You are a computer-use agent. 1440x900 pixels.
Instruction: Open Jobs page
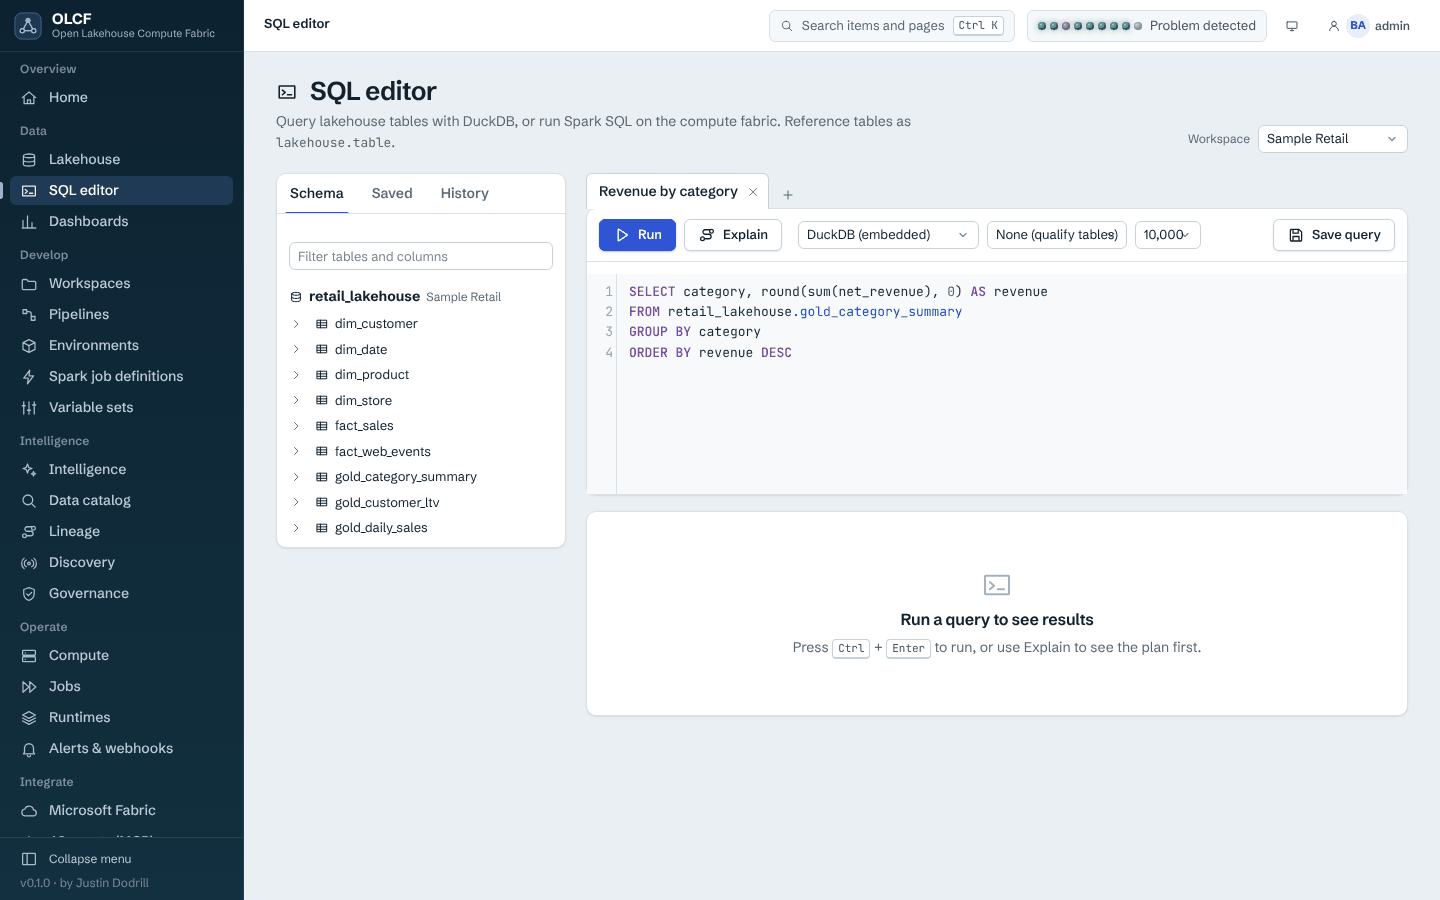tap(121, 686)
